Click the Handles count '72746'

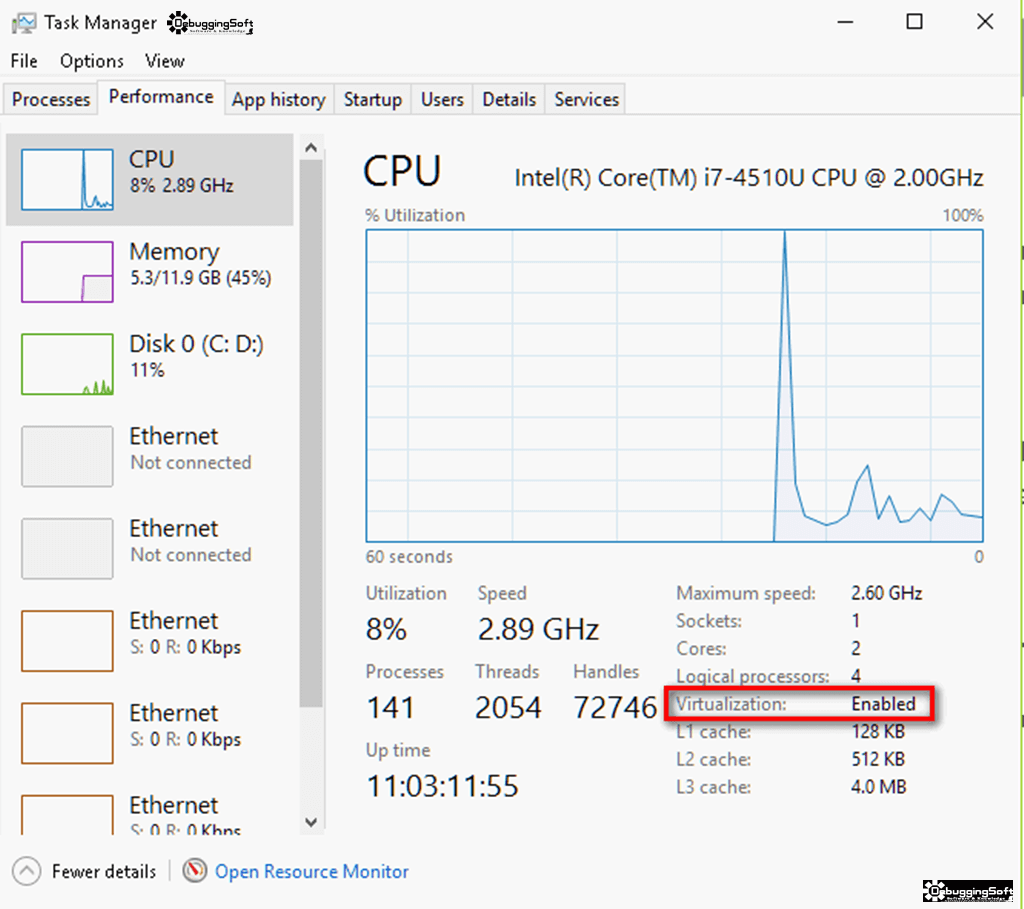(x=615, y=707)
